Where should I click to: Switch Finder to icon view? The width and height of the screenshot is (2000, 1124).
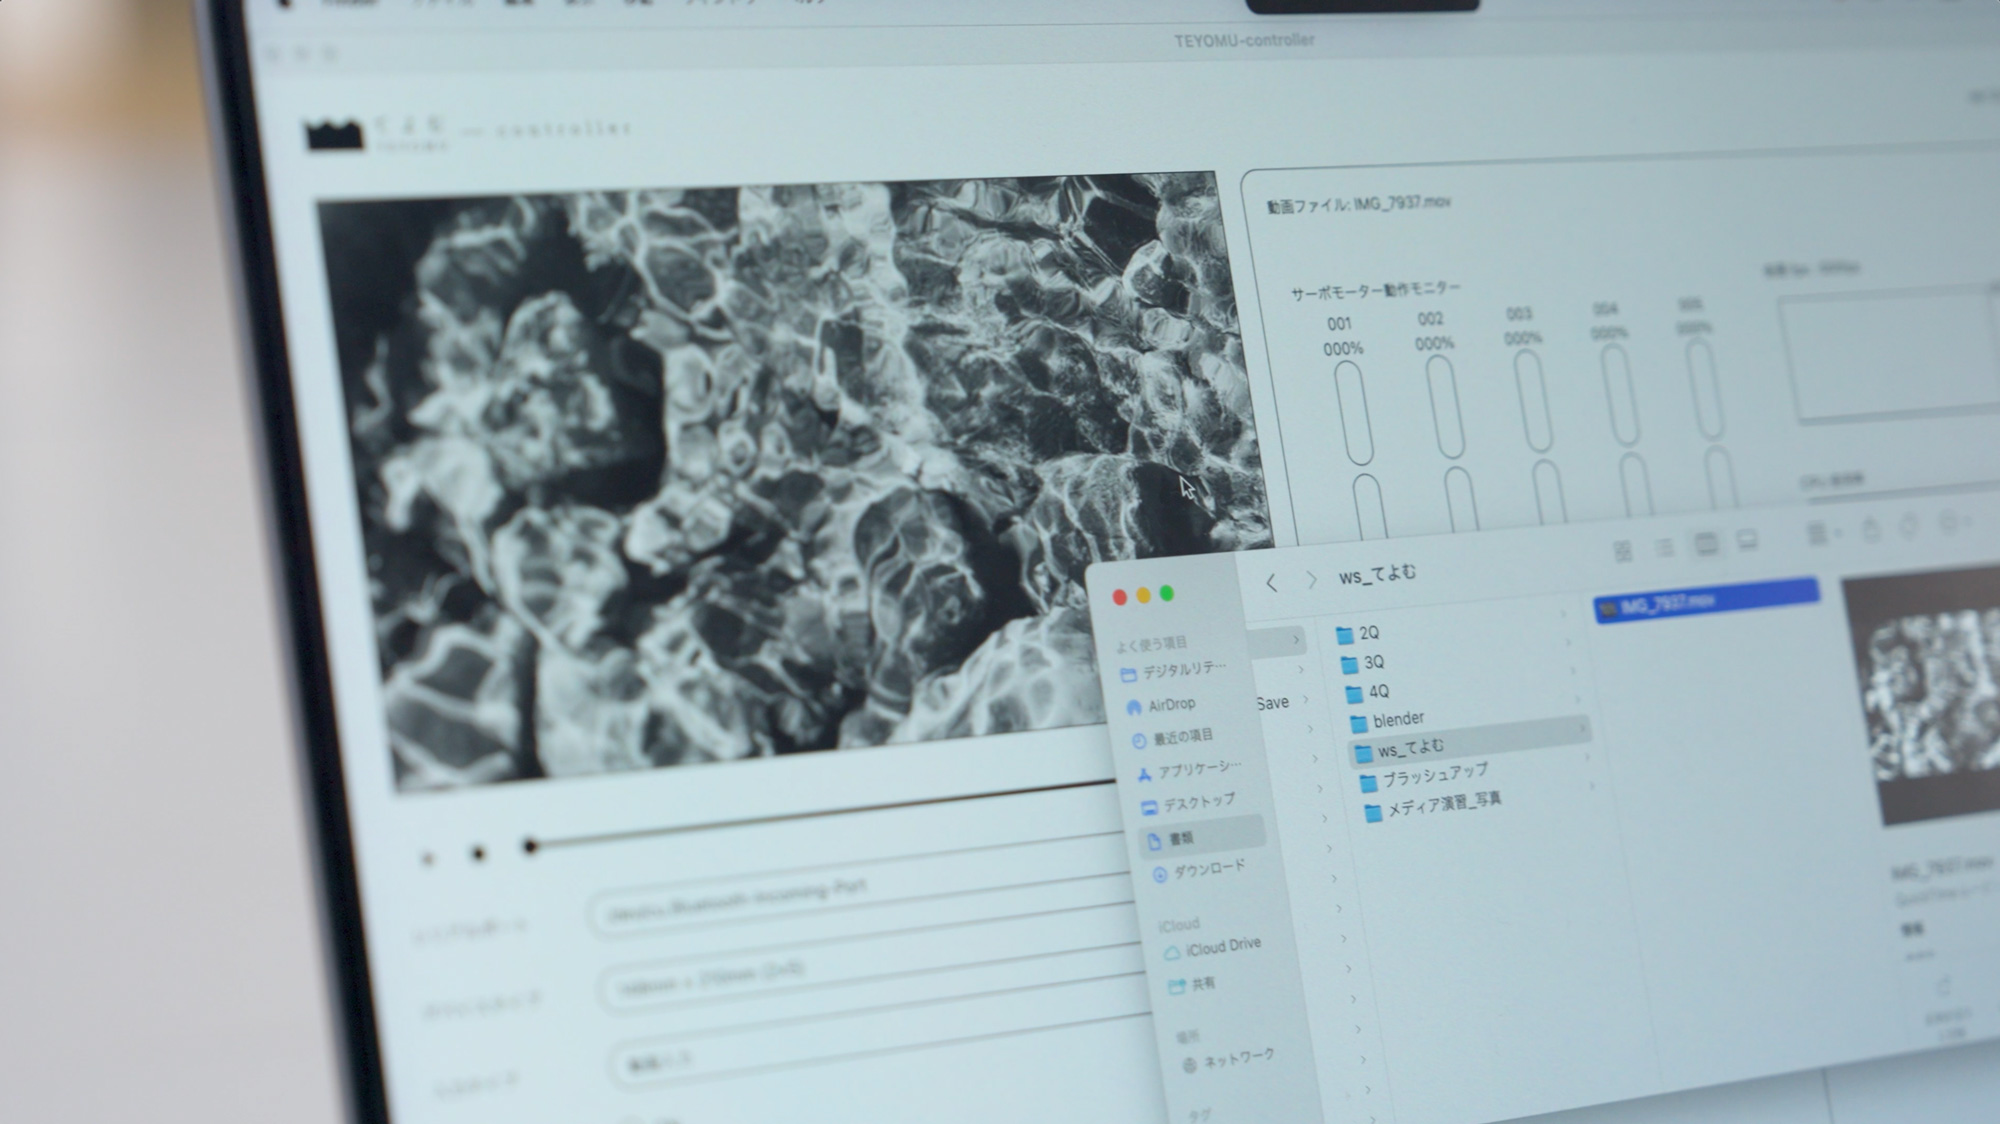pos(1622,550)
